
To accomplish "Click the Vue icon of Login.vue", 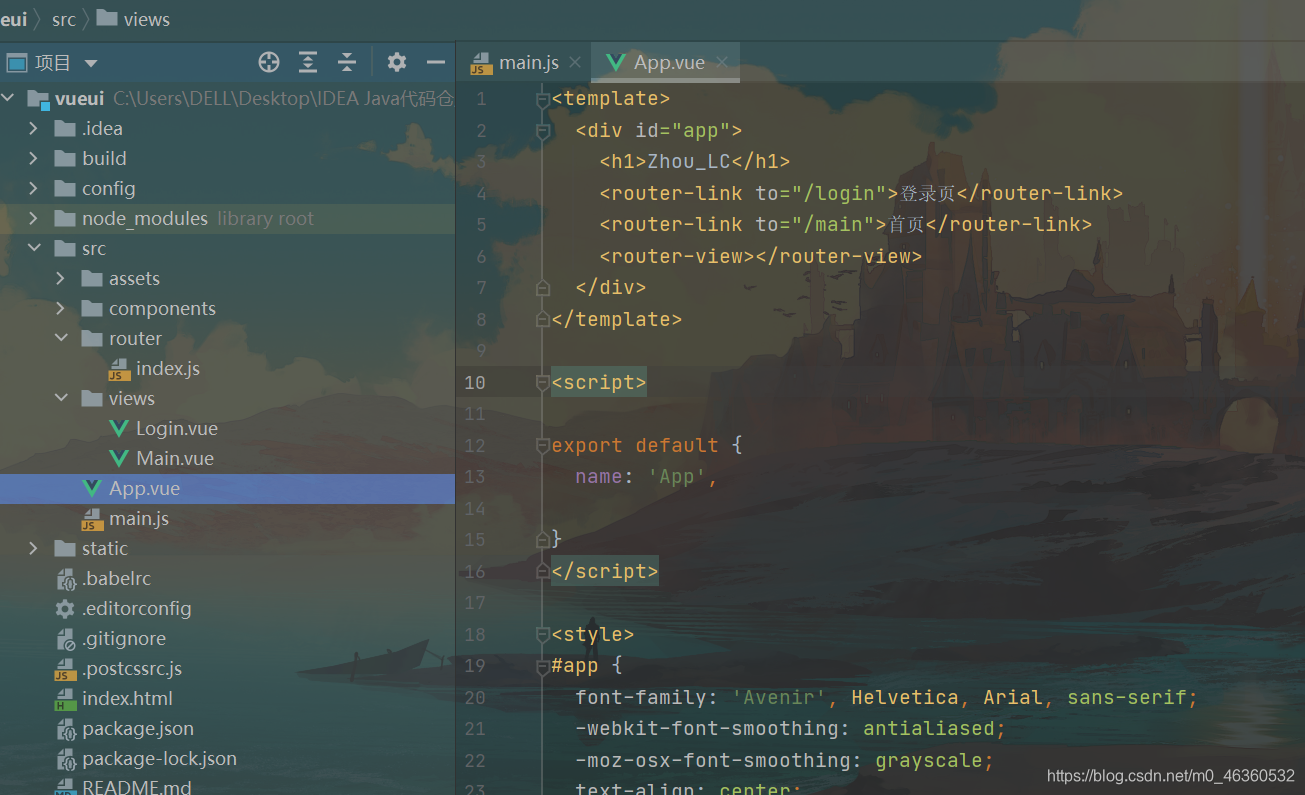I will pos(119,428).
